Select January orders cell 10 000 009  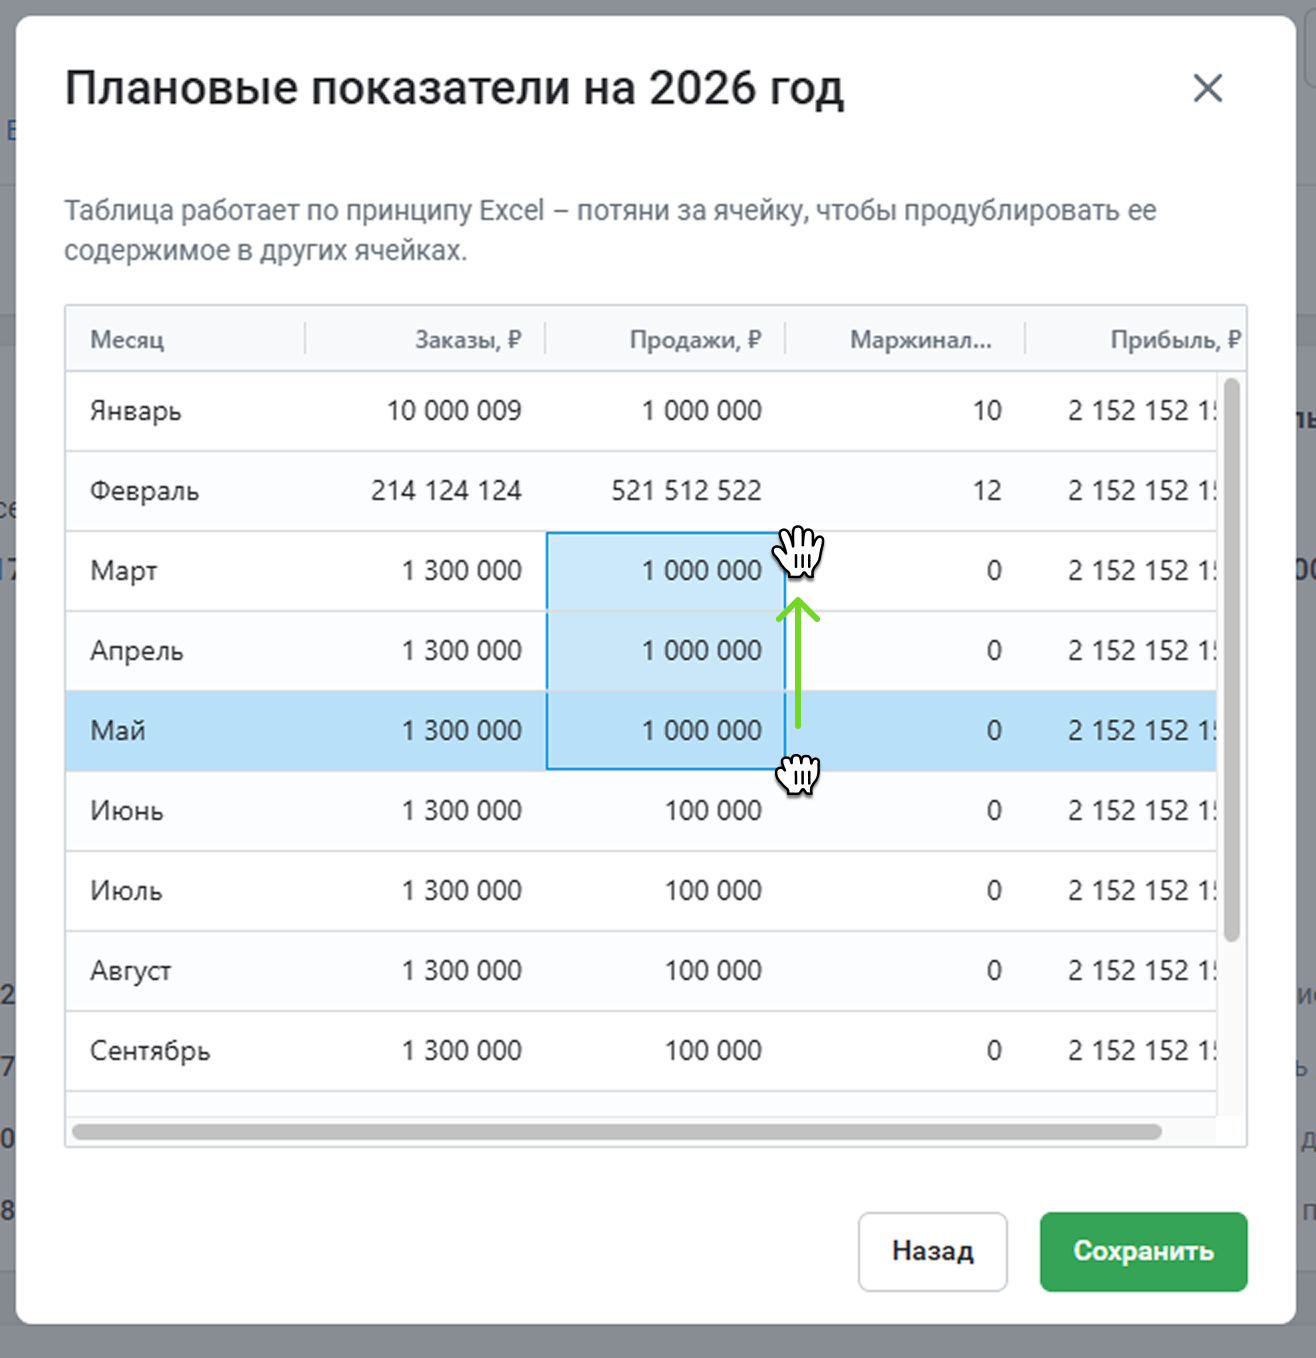[454, 411]
